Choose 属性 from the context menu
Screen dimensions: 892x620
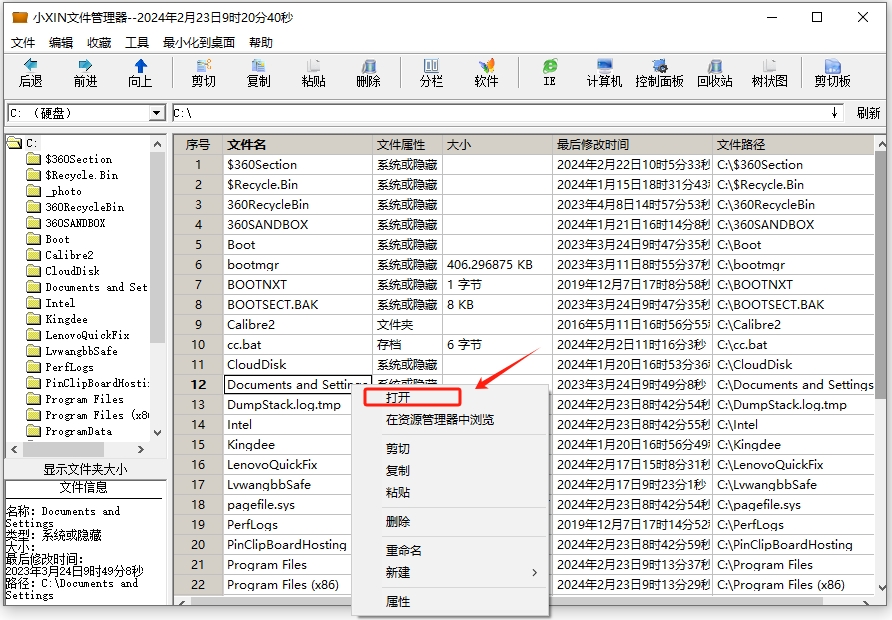[398, 602]
